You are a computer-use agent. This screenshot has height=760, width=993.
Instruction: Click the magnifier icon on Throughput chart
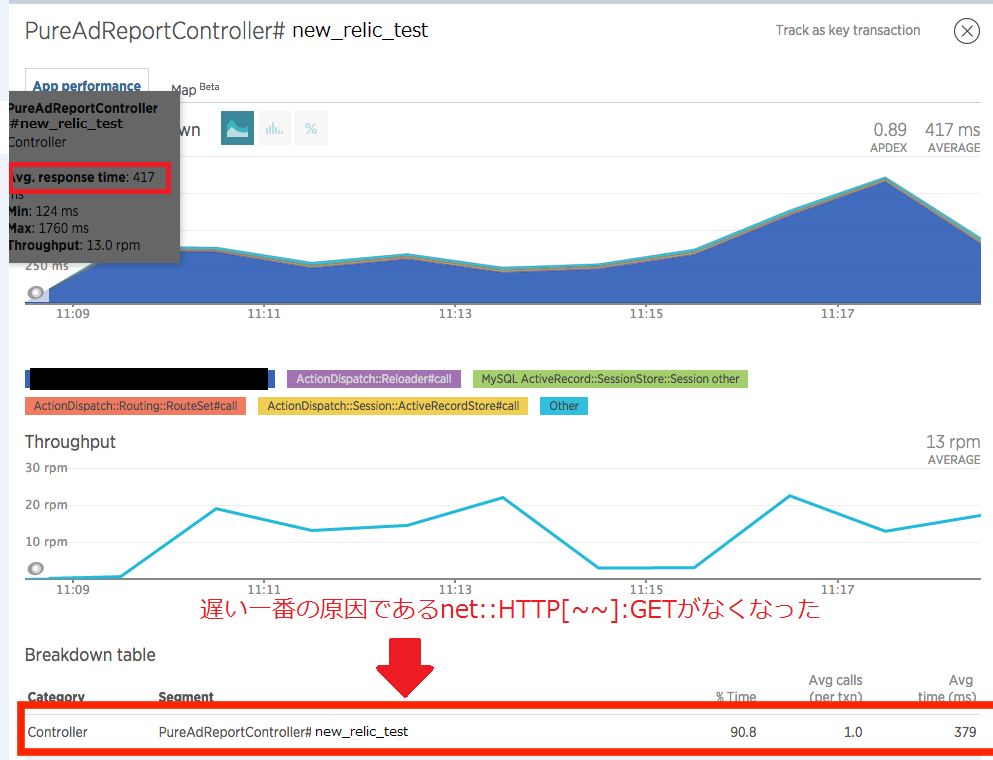click(x=37, y=568)
